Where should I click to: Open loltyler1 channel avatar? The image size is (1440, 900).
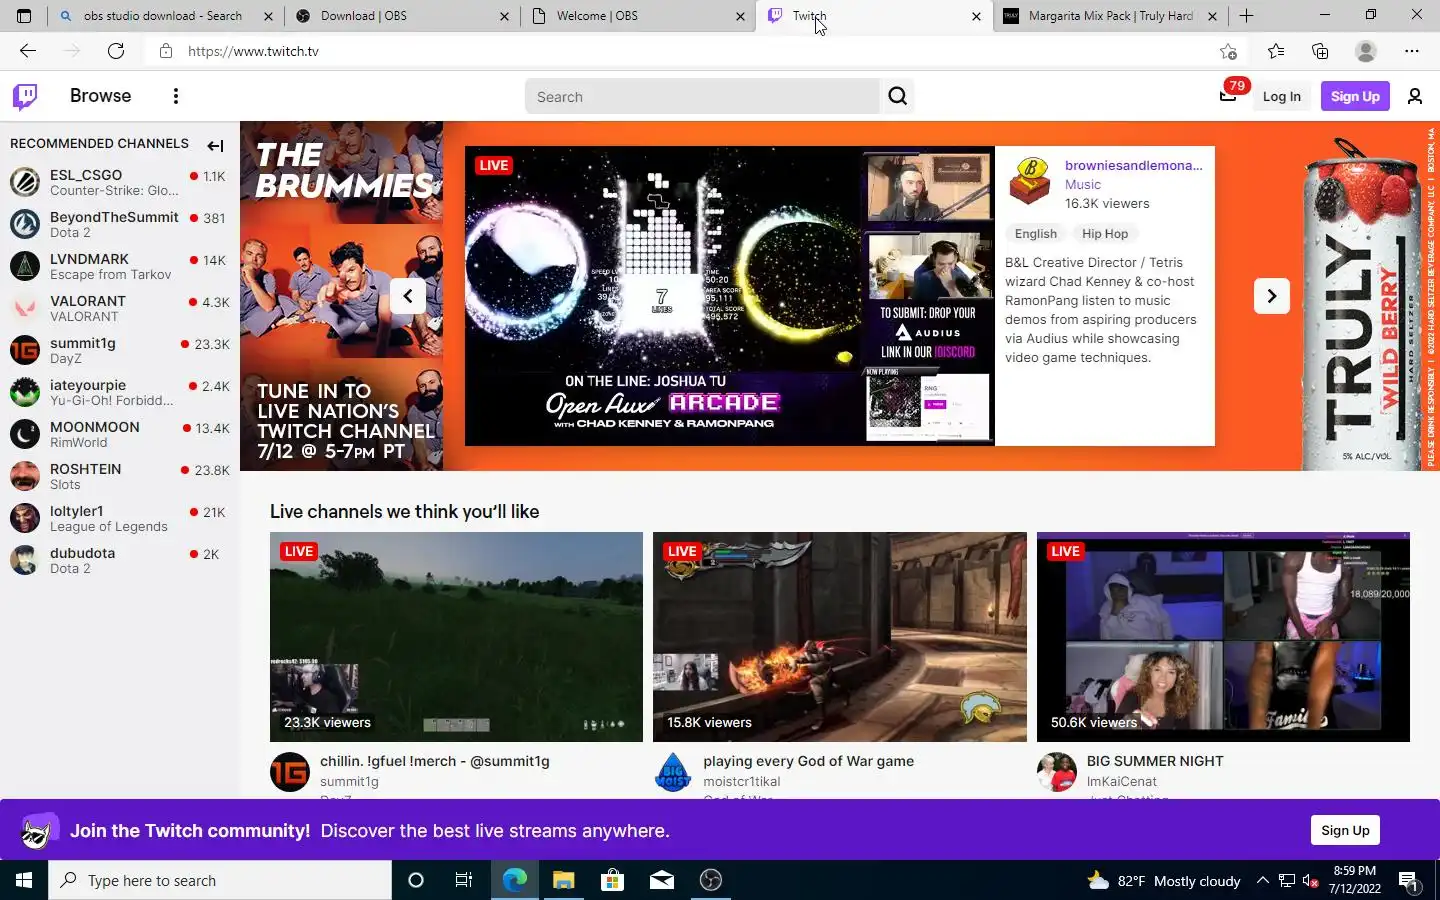pos(25,518)
